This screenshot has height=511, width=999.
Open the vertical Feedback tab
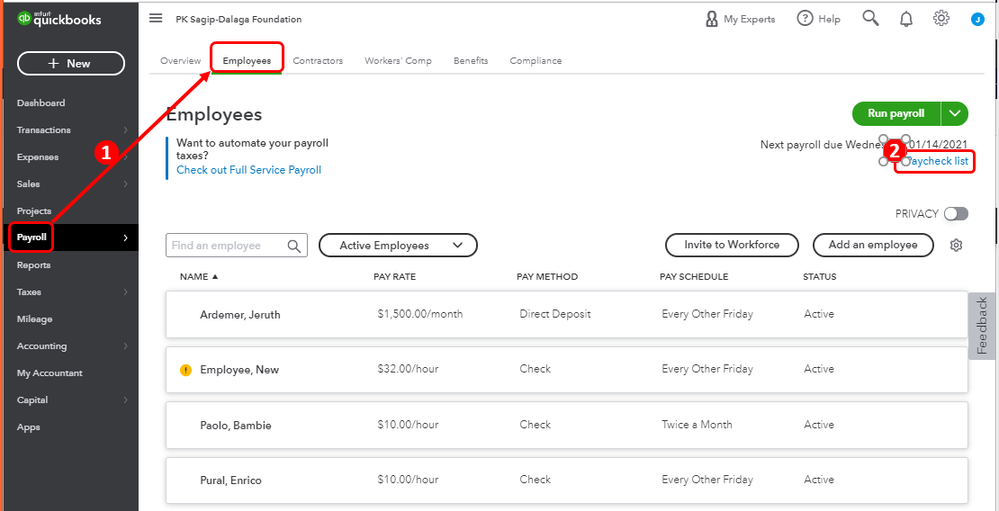tap(982, 326)
